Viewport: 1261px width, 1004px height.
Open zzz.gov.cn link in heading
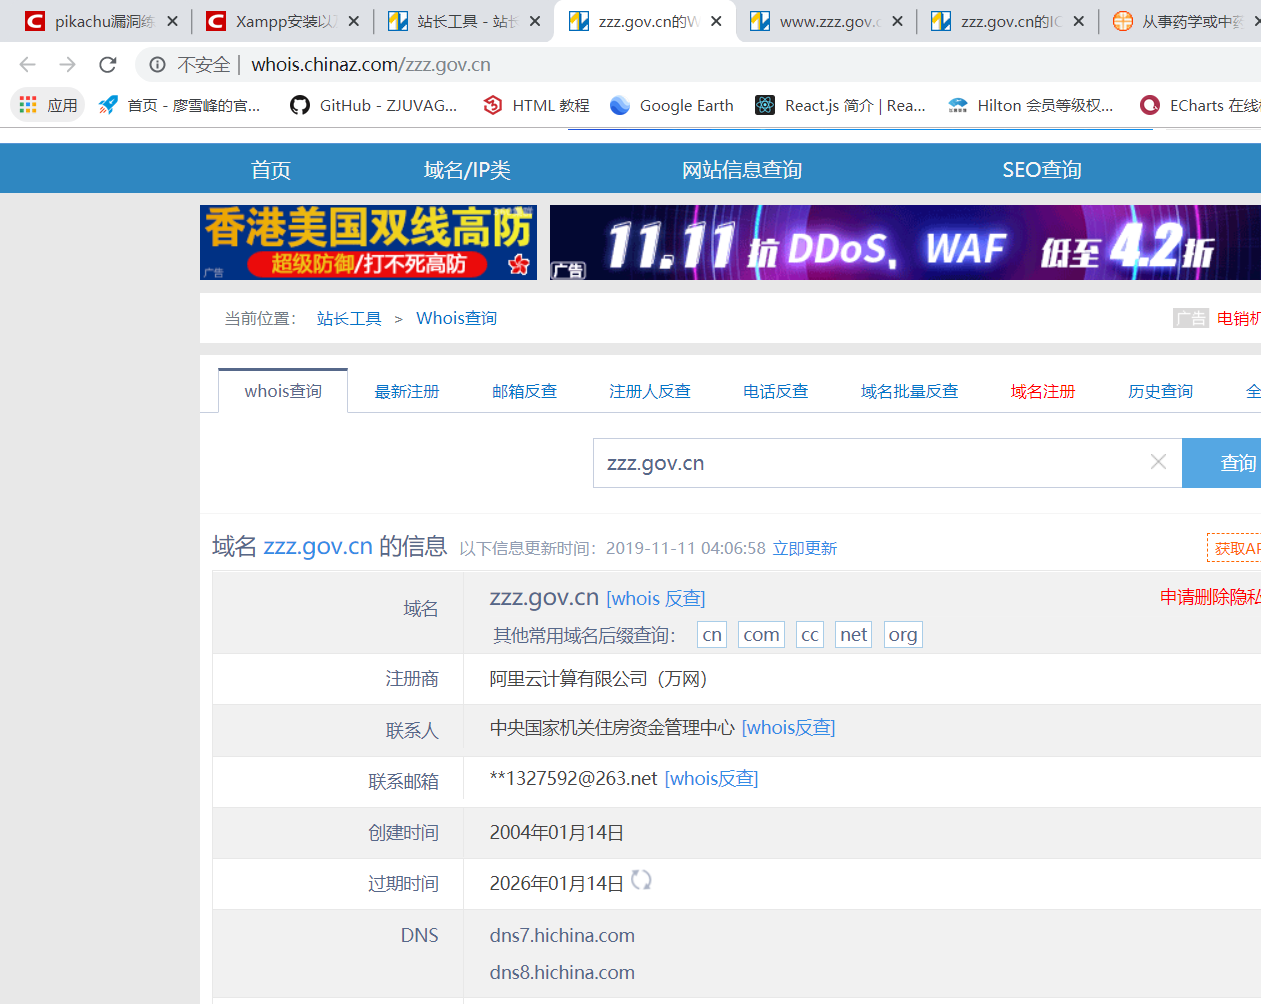tap(318, 546)
